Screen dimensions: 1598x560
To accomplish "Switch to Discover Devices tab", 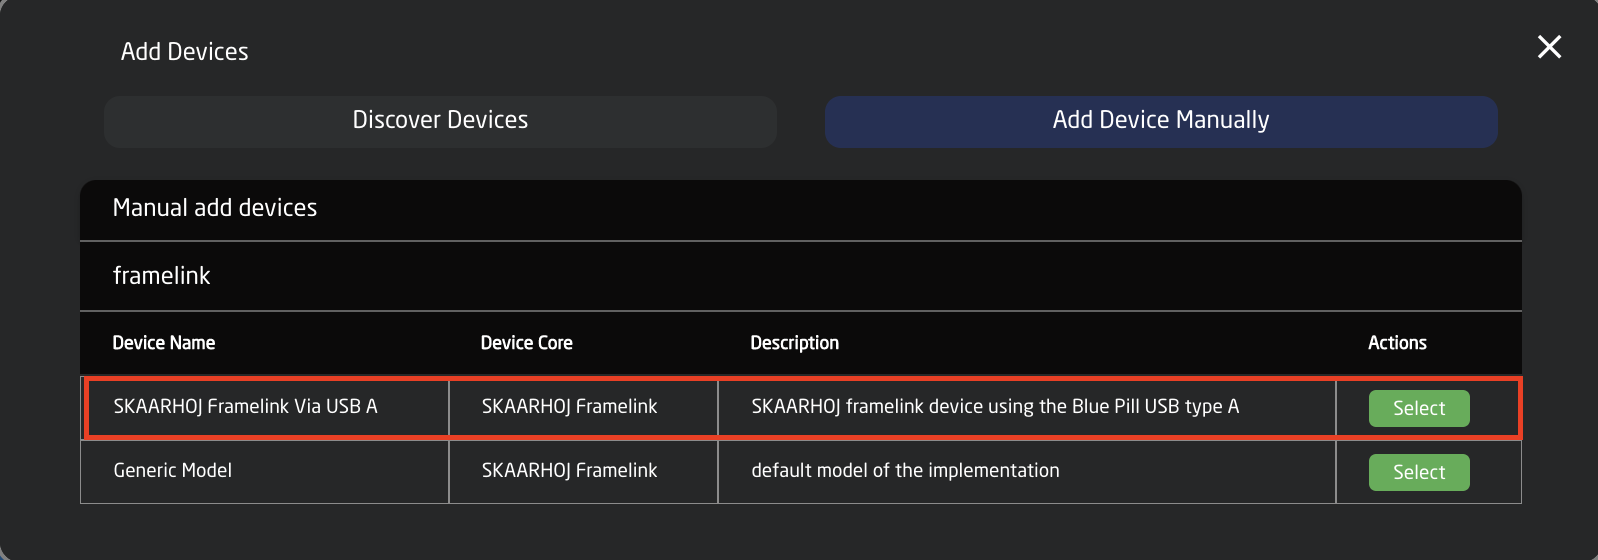I will pyautogui.click(x=440, y=121).
